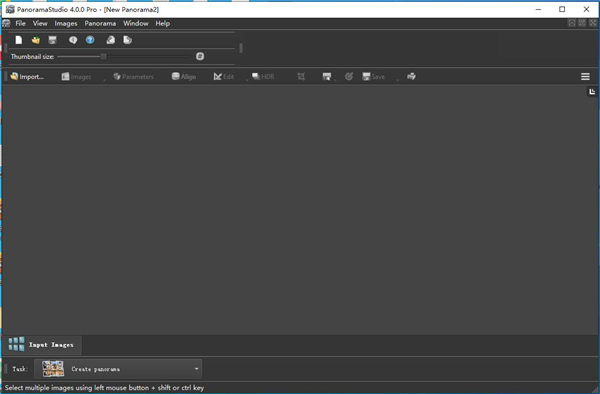Viewport: 600px width, 394px height.
Task: Open the Images menu
Action: click(66, 23)
